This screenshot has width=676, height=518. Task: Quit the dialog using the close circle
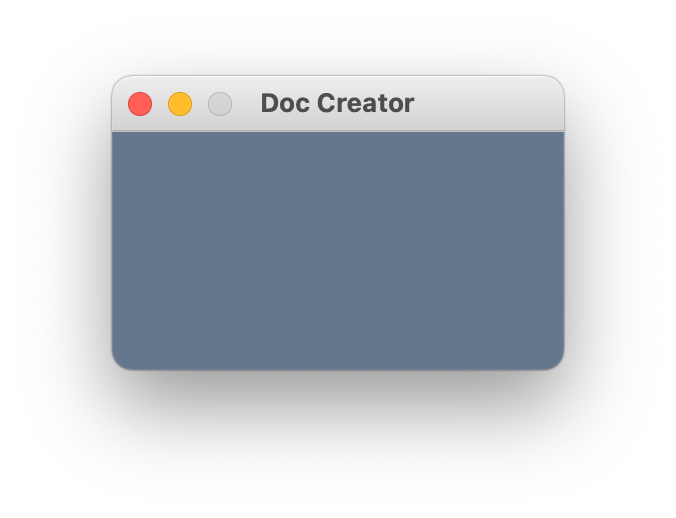pyautogui.click(x=140, y=104)
